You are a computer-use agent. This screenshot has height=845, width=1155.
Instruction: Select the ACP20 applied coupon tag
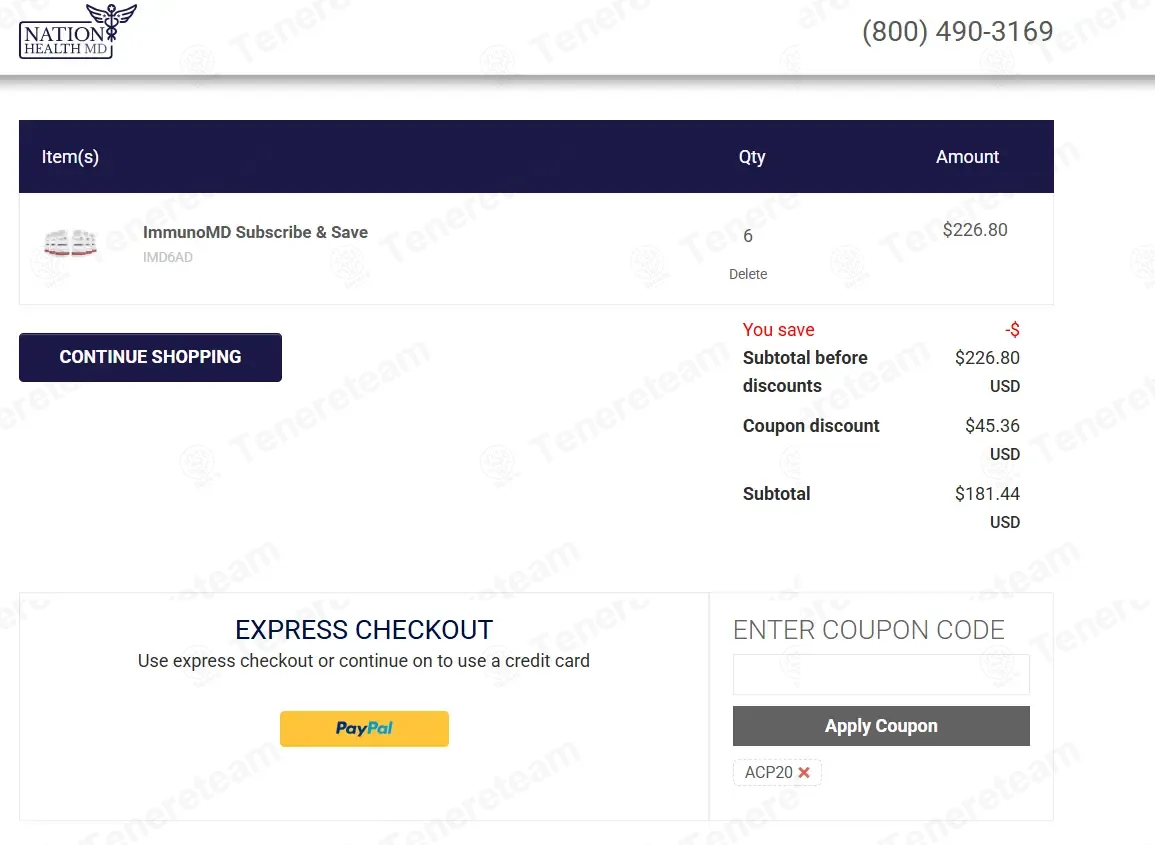[768, 773]
